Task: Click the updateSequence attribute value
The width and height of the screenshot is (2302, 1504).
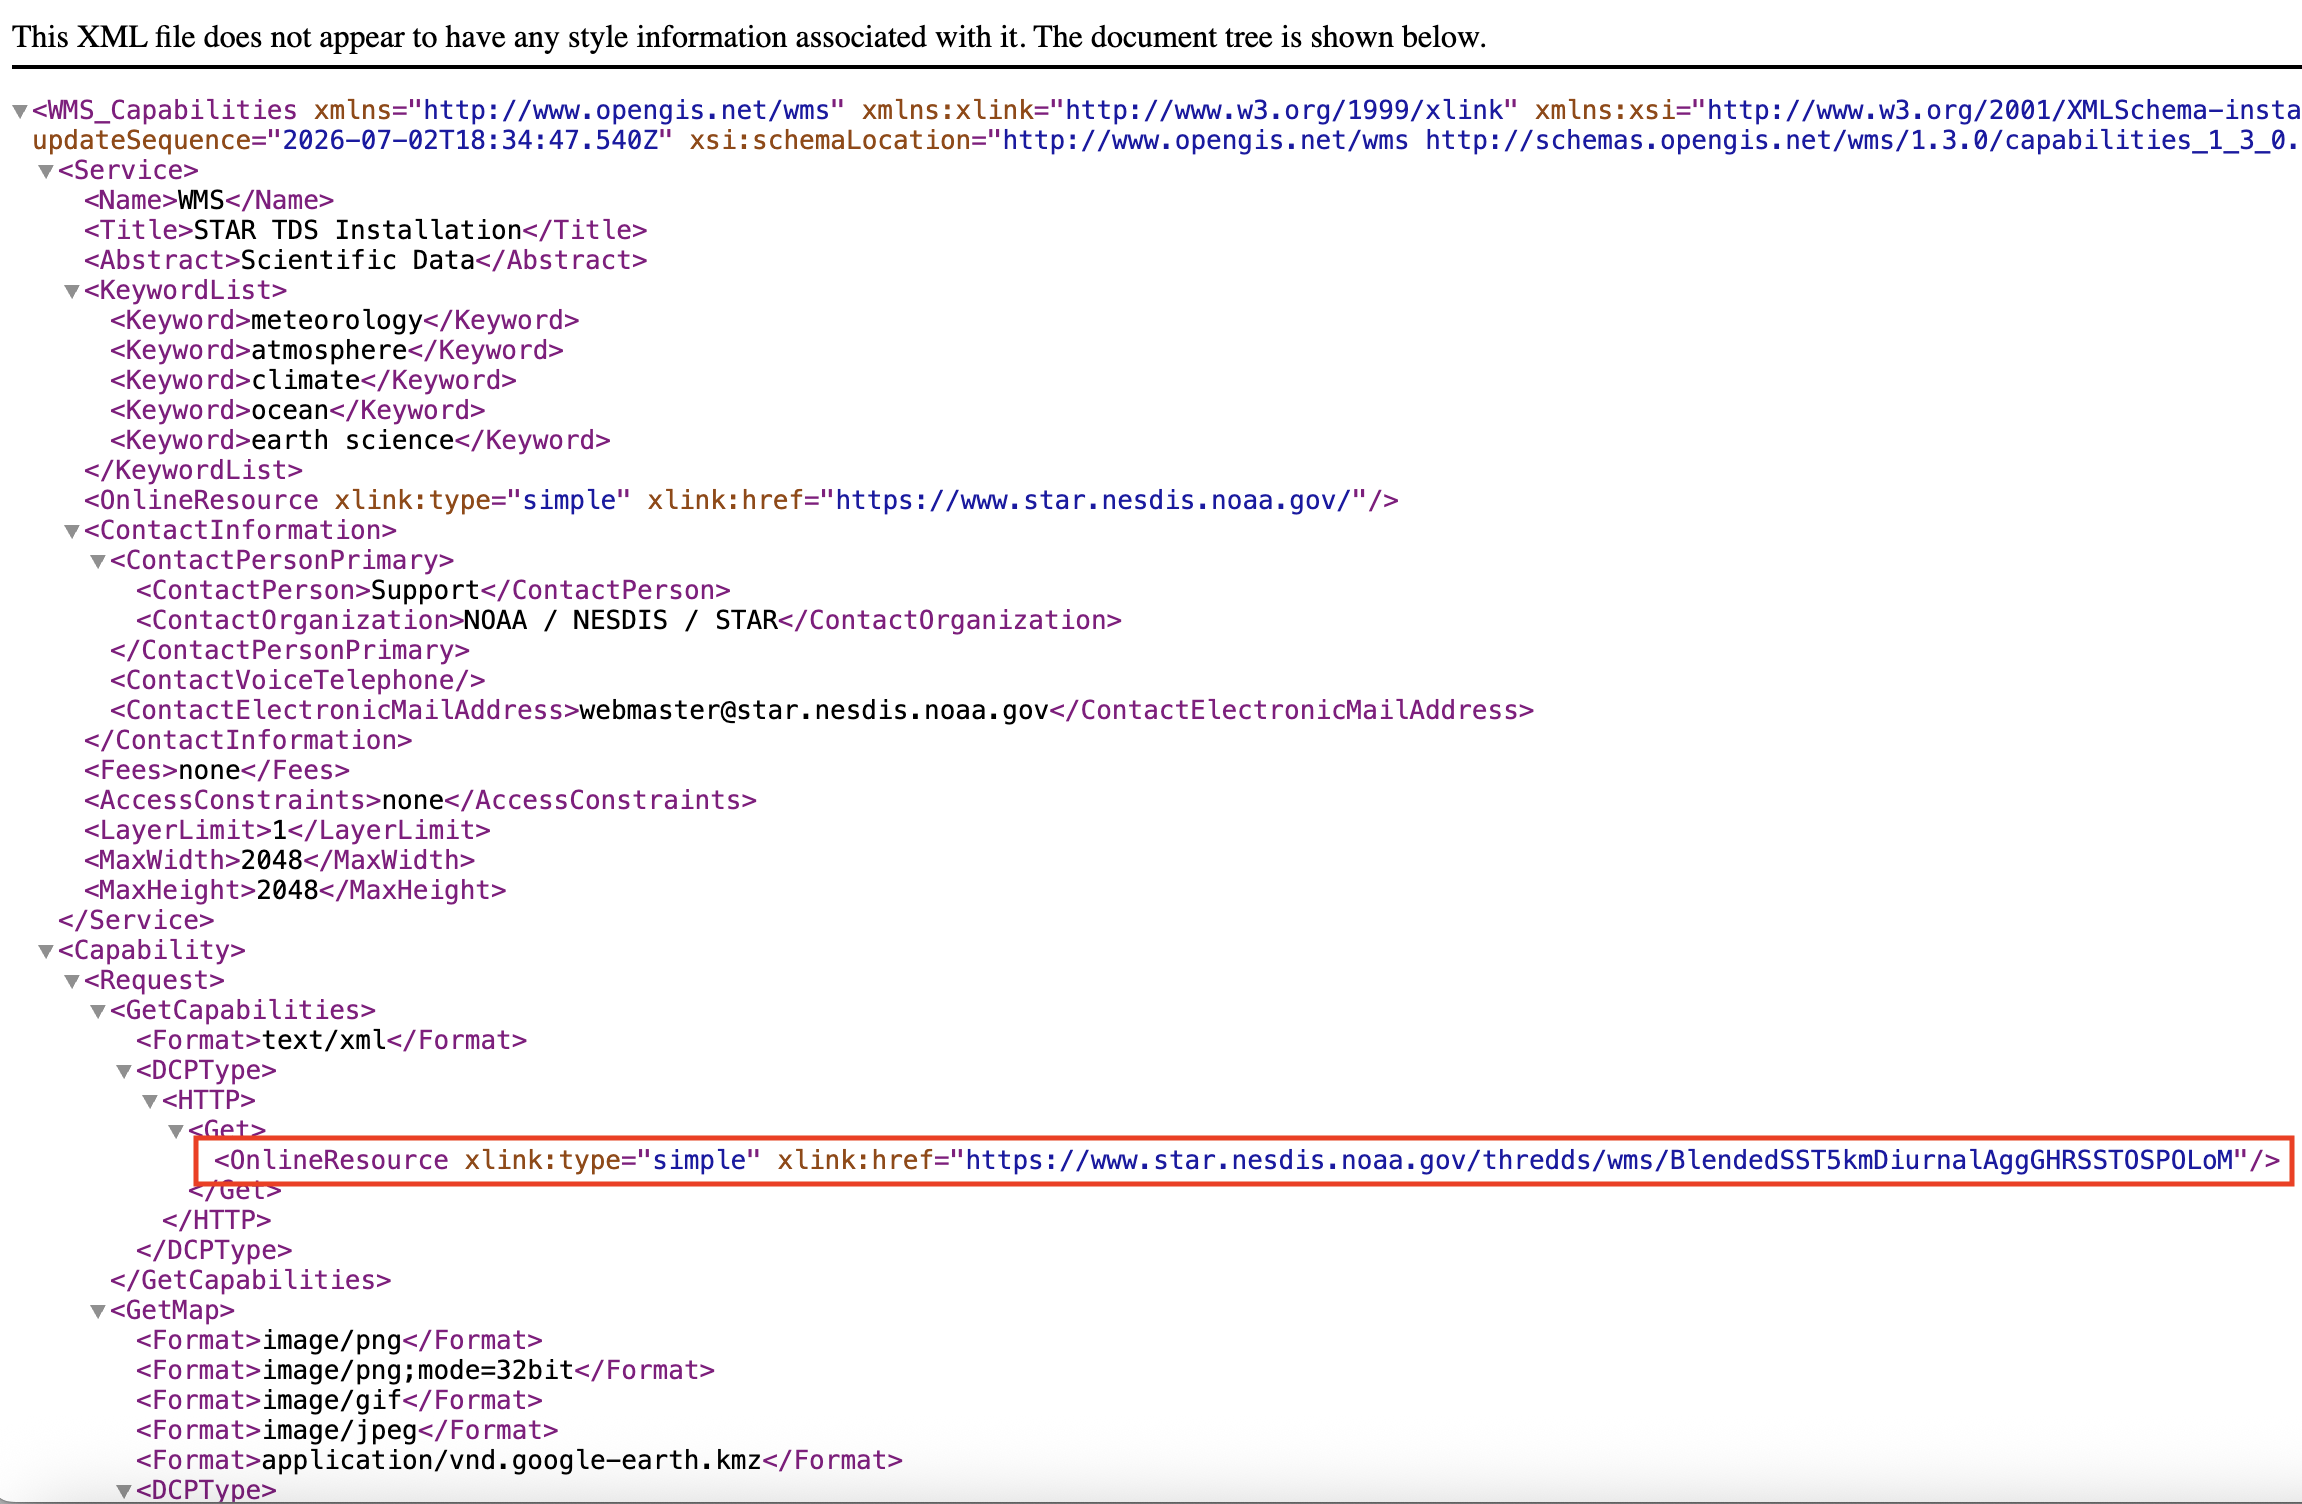Action: click(x=469, y=140)
